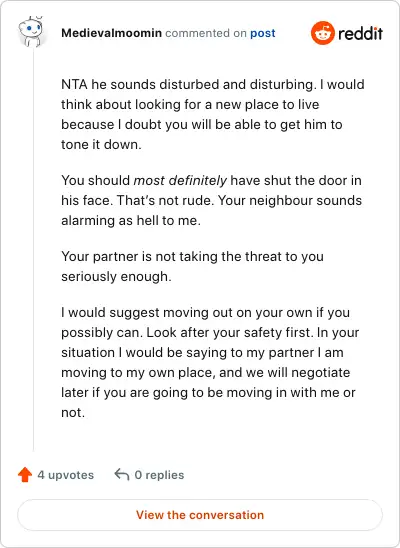Click the text 'Look after your safety first'

(230, 332)
